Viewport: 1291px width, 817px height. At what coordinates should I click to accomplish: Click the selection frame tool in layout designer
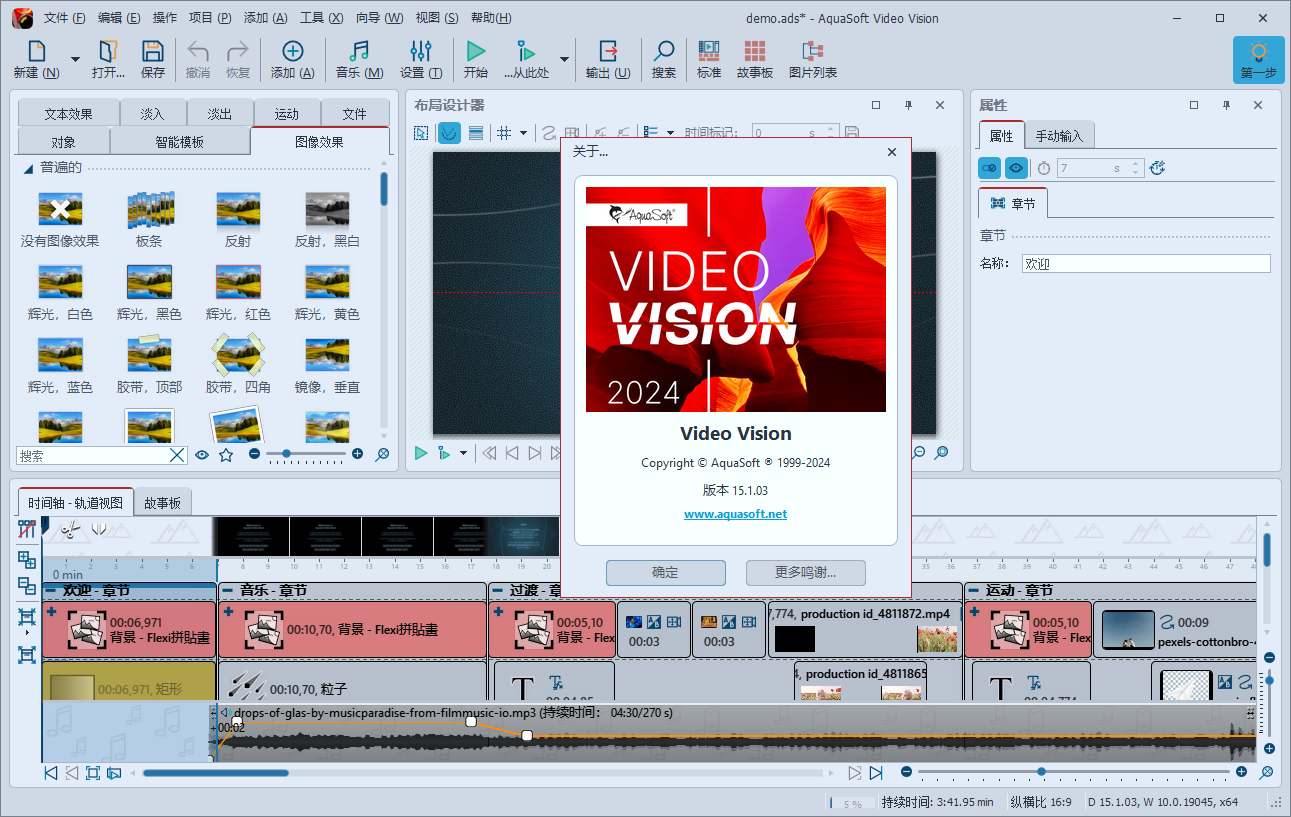[422, 133]
